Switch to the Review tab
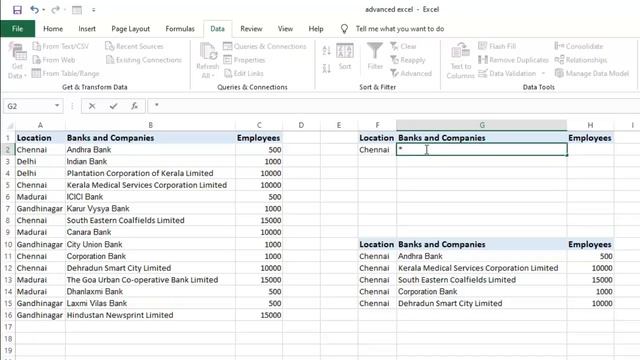Screen dimensions: 640x360 pyautogui.click(x=251, y=29)
